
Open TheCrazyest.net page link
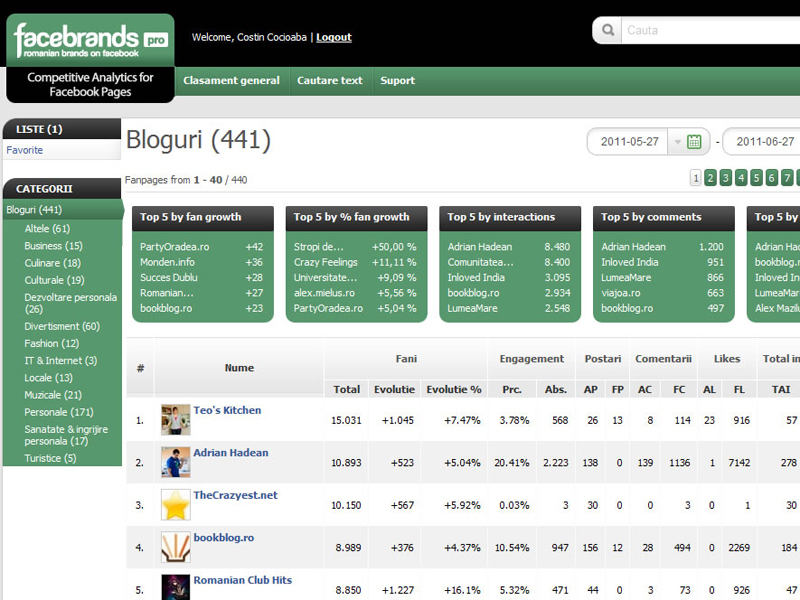tap(235, 495)
